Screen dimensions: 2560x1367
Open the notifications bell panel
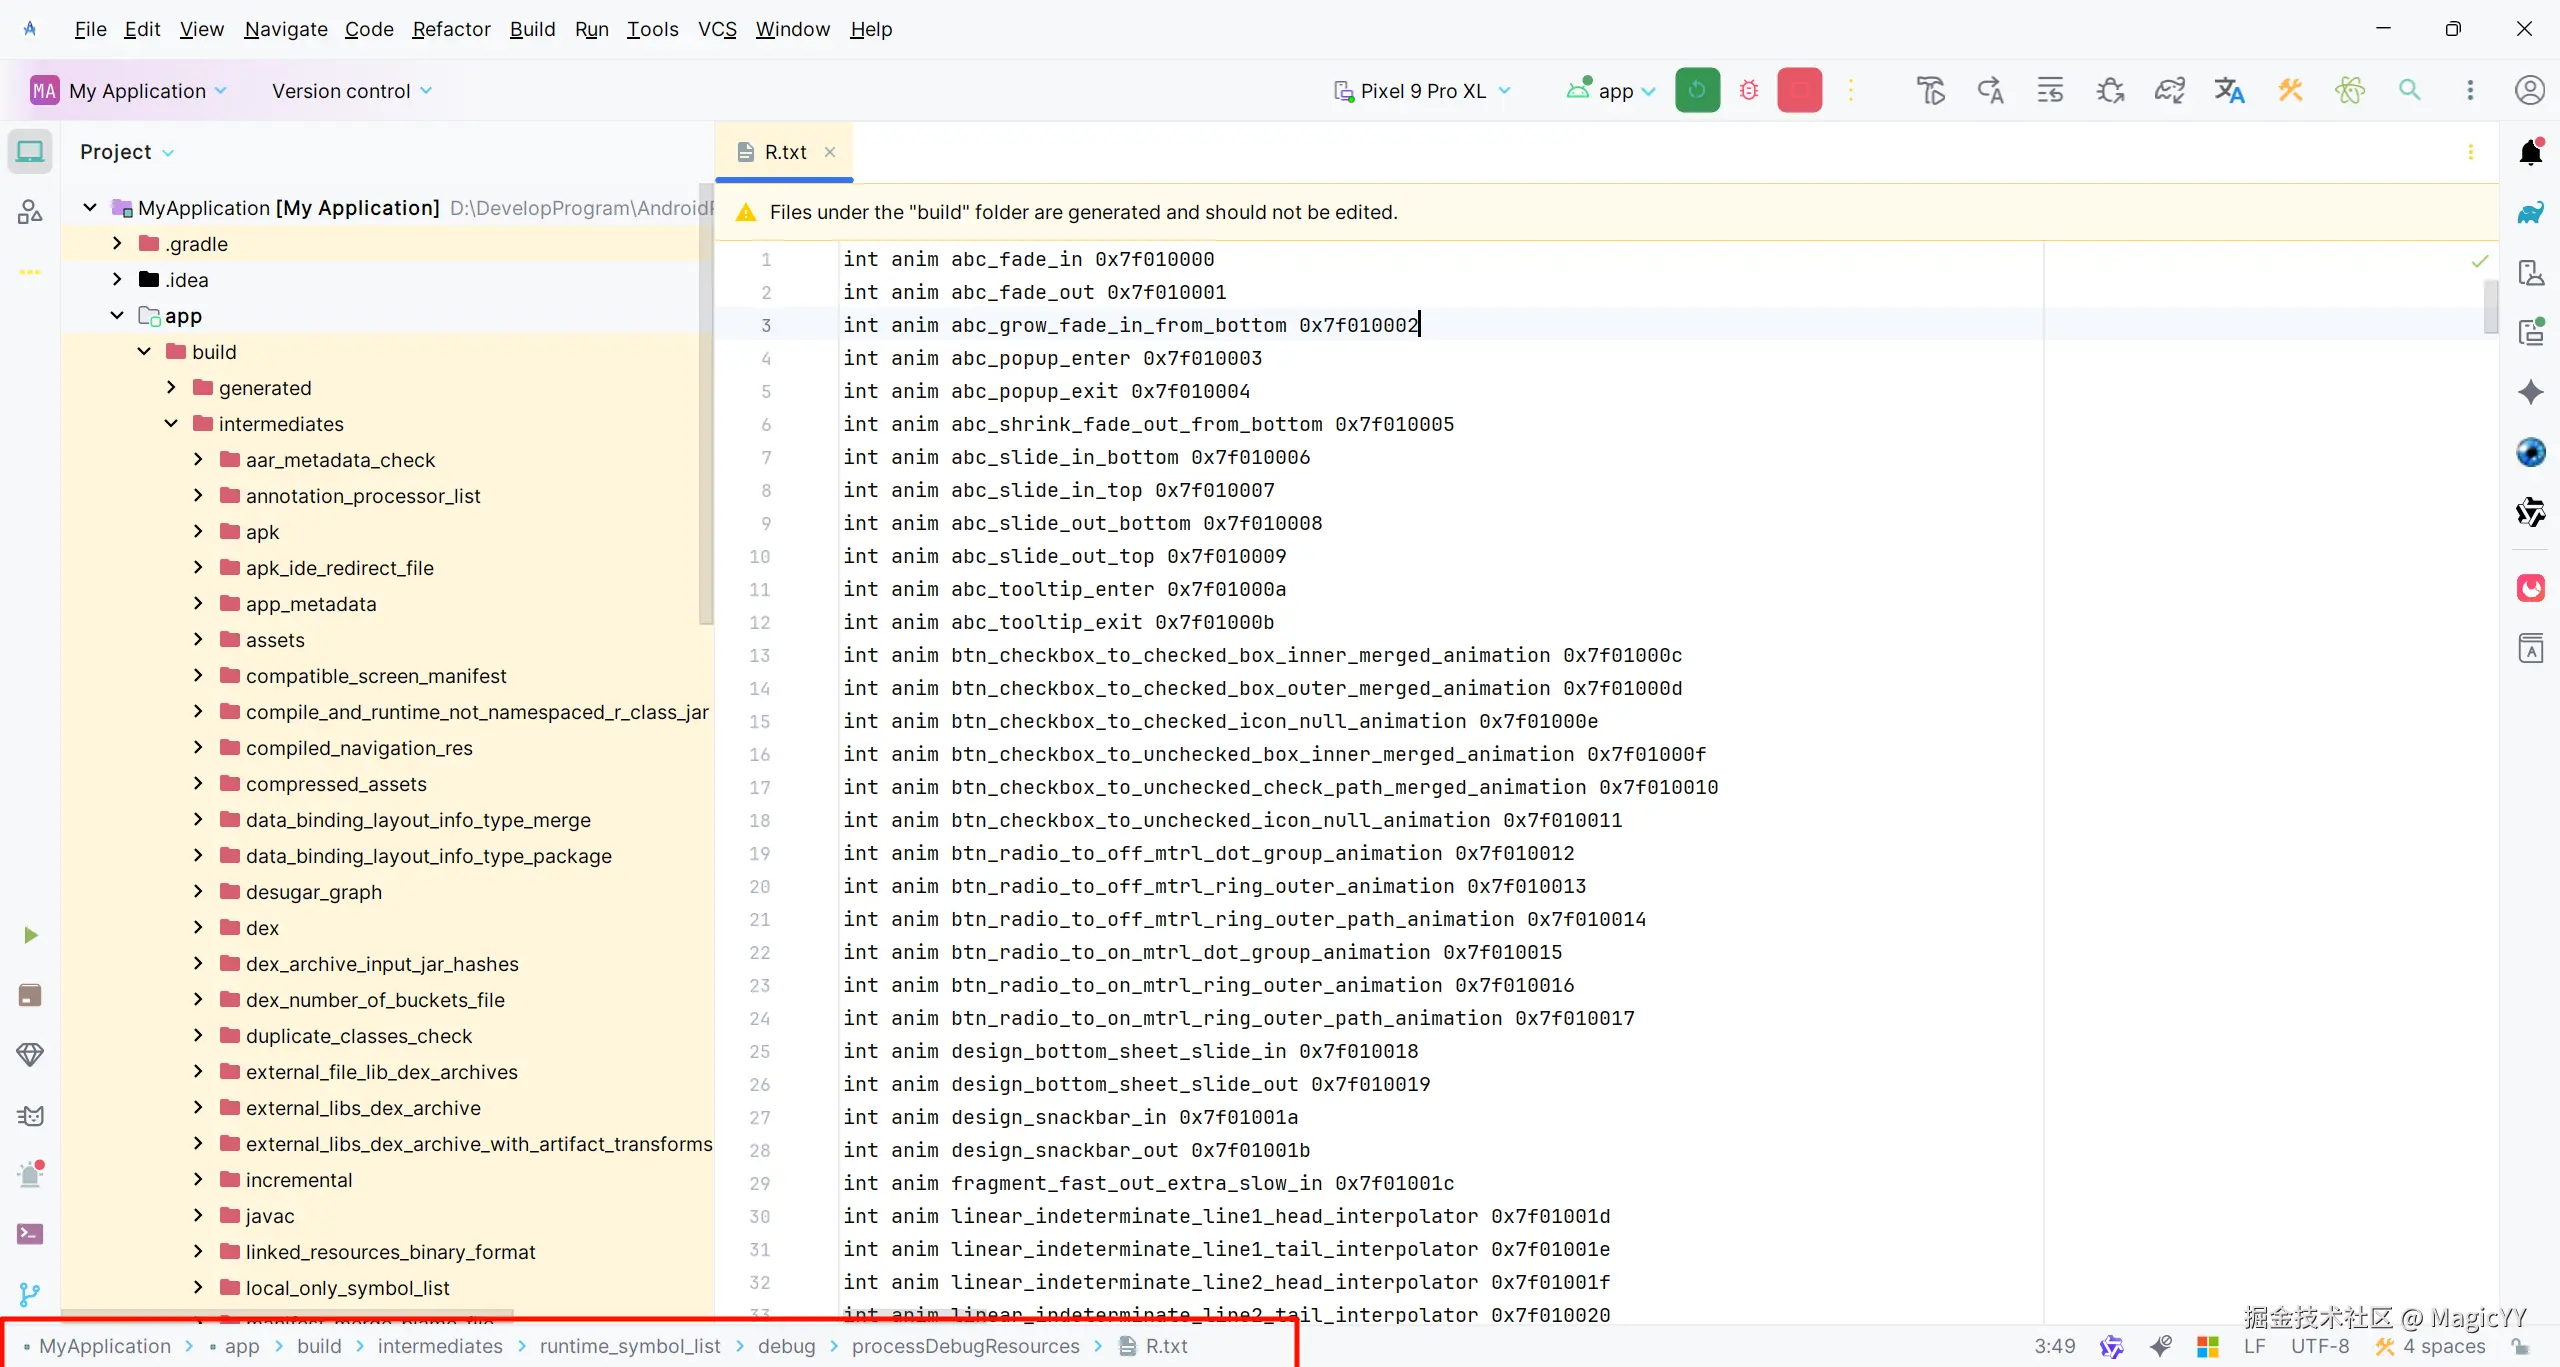2530,152
